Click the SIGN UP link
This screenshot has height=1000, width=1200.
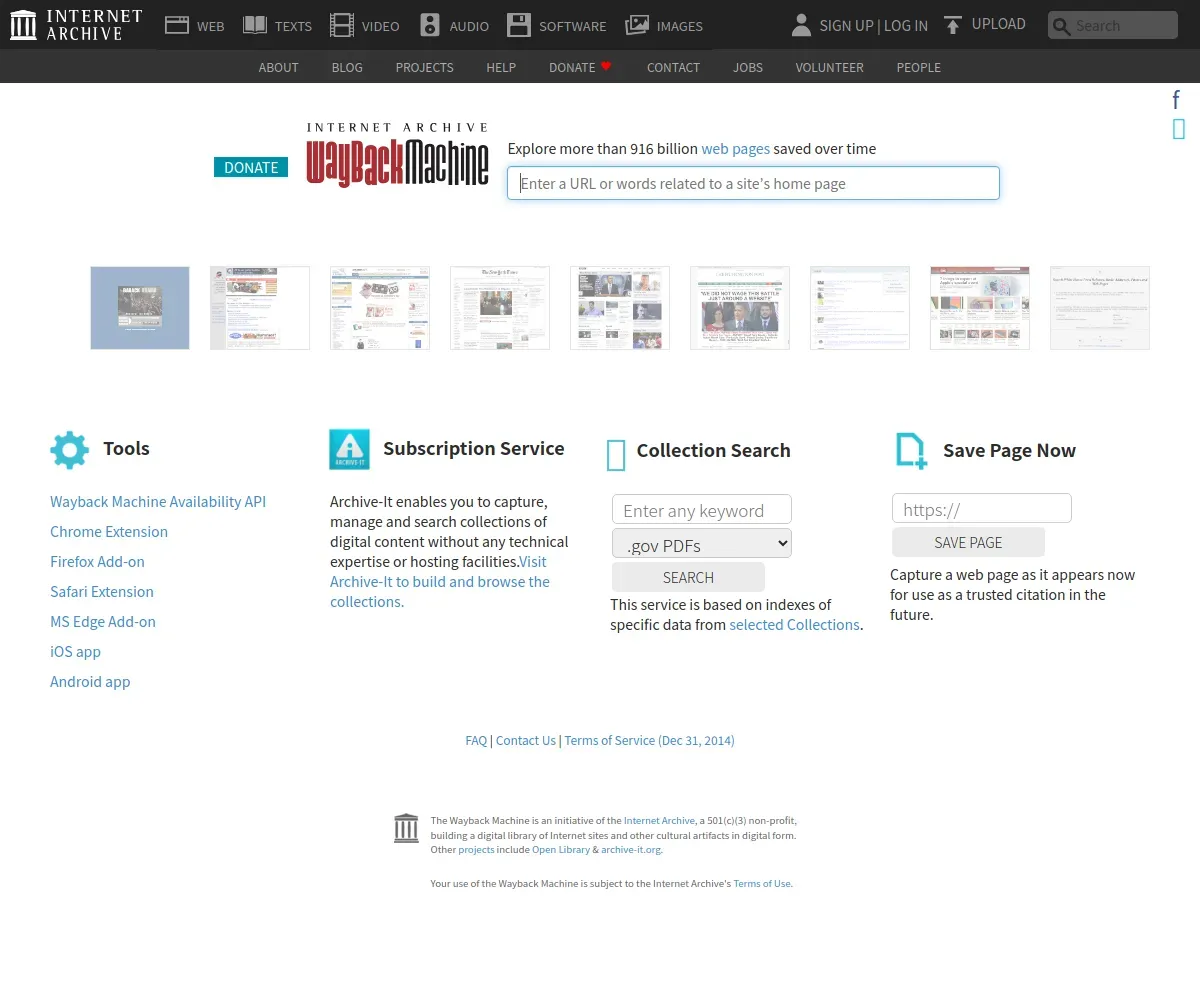click(x=846, y=26)
